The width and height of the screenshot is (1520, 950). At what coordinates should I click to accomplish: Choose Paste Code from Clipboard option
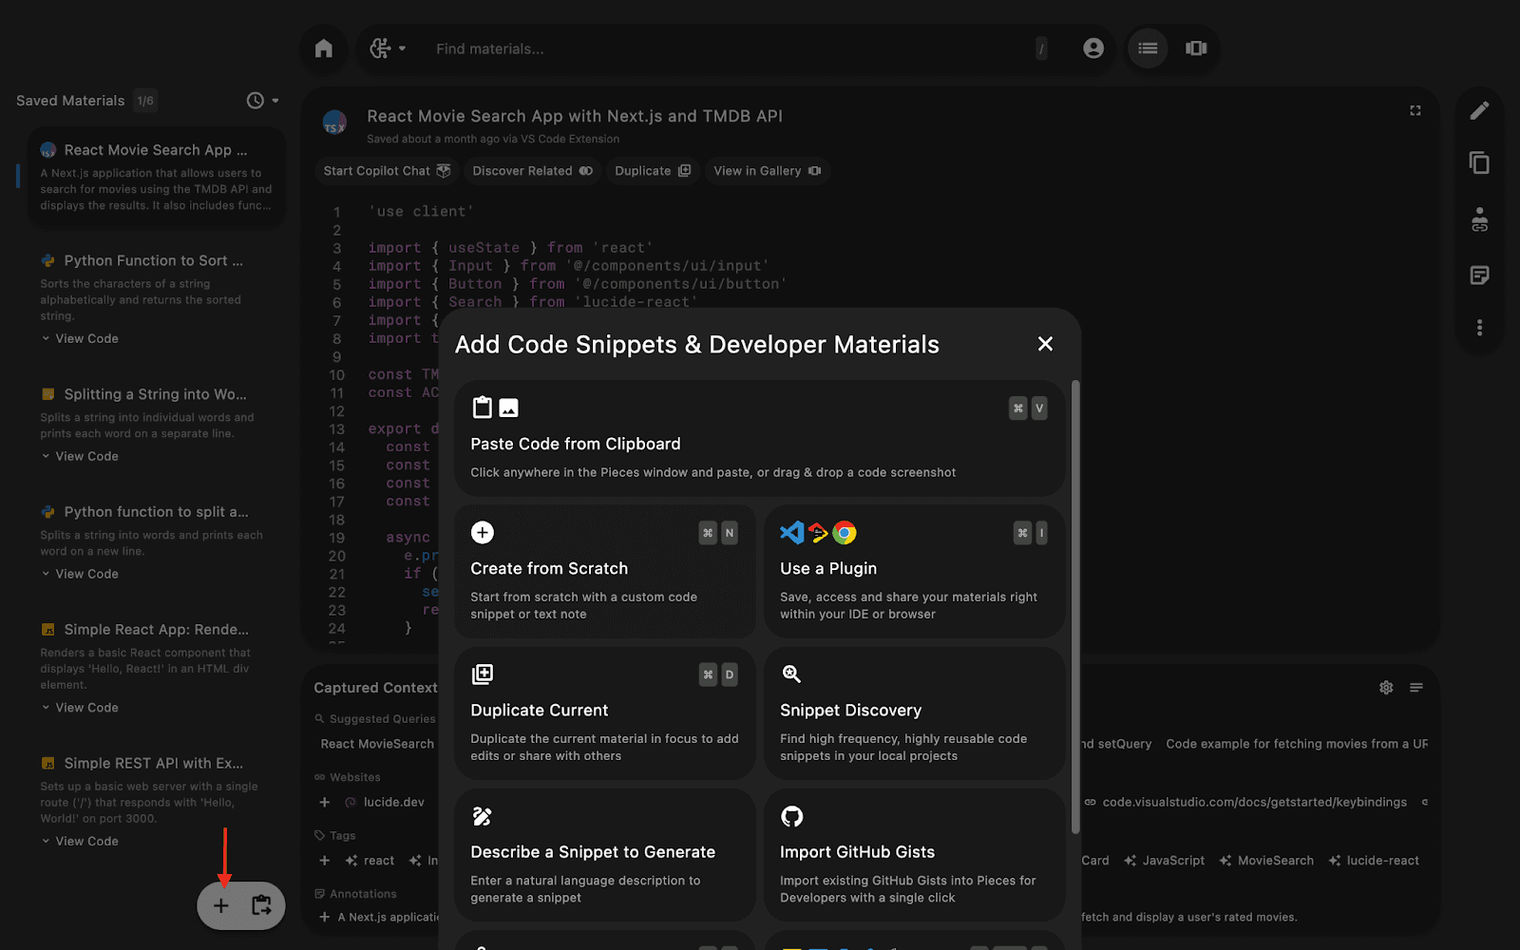(x=759, y=438)
